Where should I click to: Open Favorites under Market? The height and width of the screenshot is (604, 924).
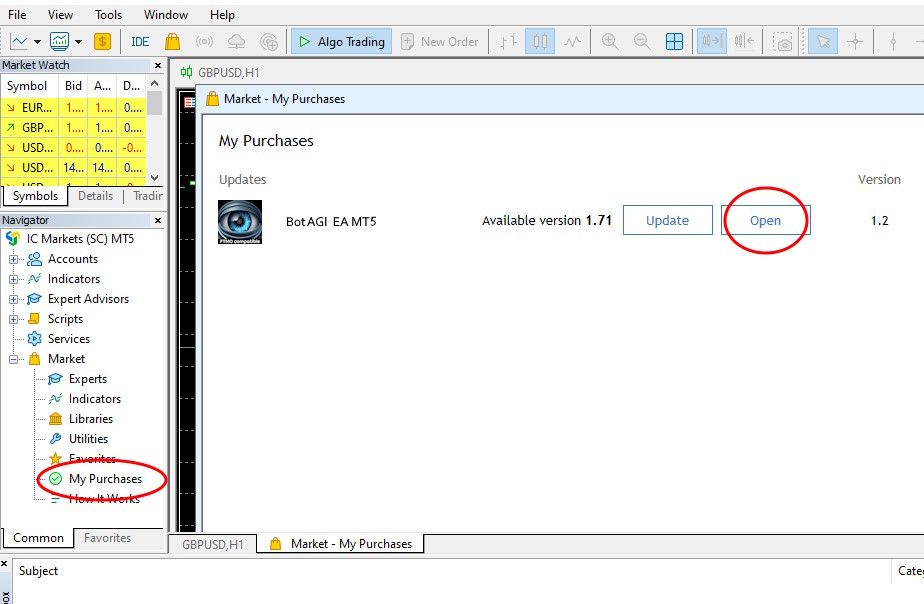click(x=93, y=458)
